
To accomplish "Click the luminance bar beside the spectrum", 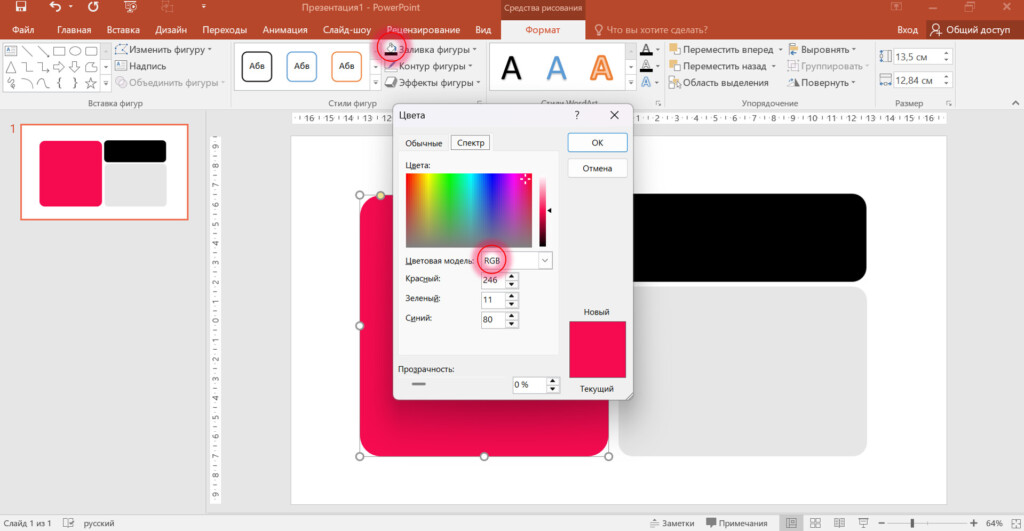I will [542, 210].
